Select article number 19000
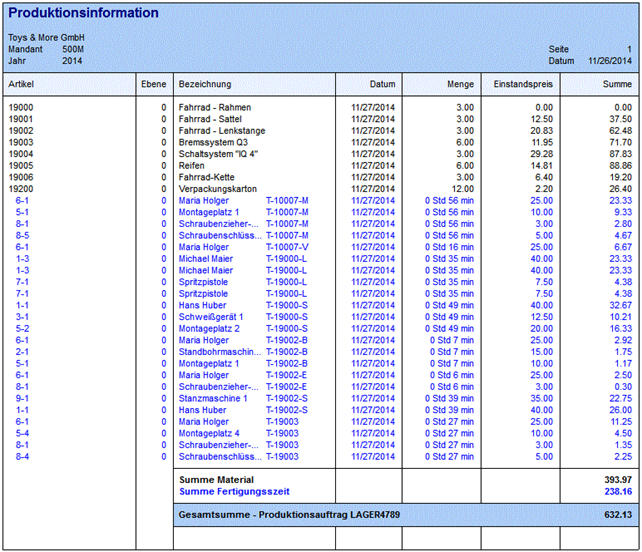The height and width of the screenshot is (552, 642). [20, 107]
